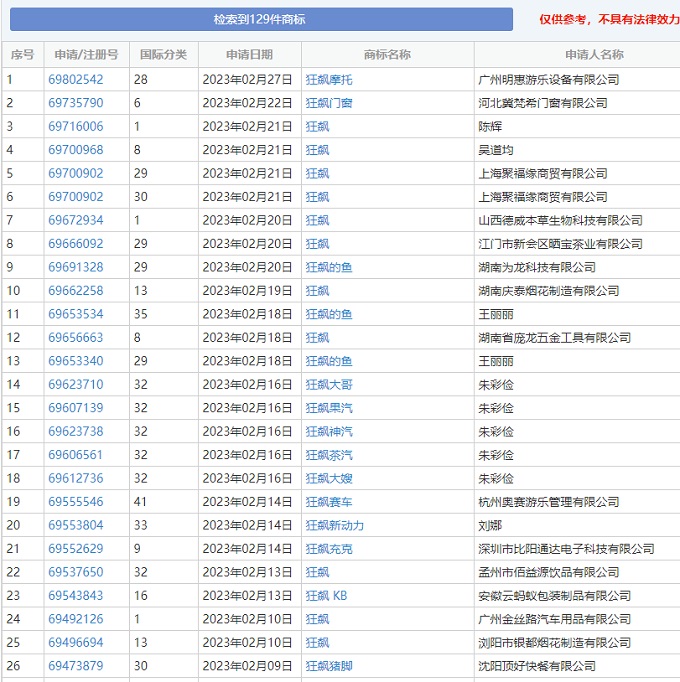
Task: Click the 商标名称 column header
Action: pyautogui.click(x=387, y=55)
